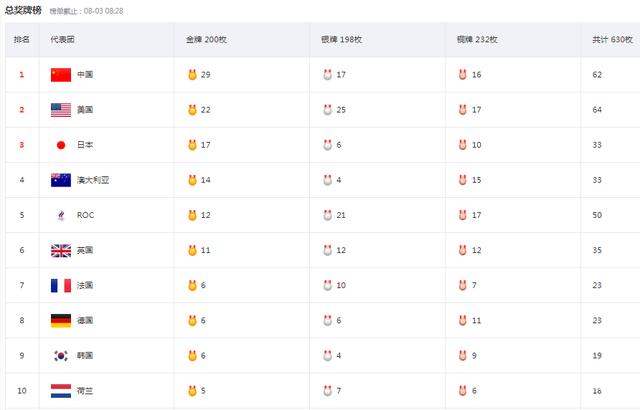Click USA's silver medal icon

(x=327, y=110)
